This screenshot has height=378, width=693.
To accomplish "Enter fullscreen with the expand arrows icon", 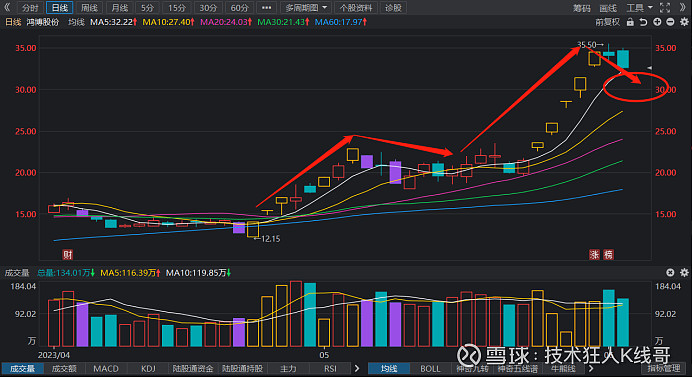I will coord(665,8).
